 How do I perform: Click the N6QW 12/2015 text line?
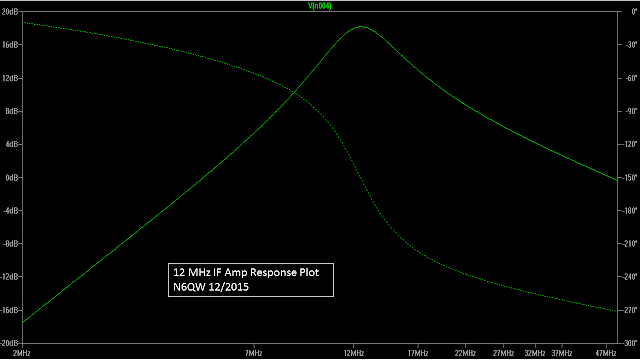coord(211,287)
